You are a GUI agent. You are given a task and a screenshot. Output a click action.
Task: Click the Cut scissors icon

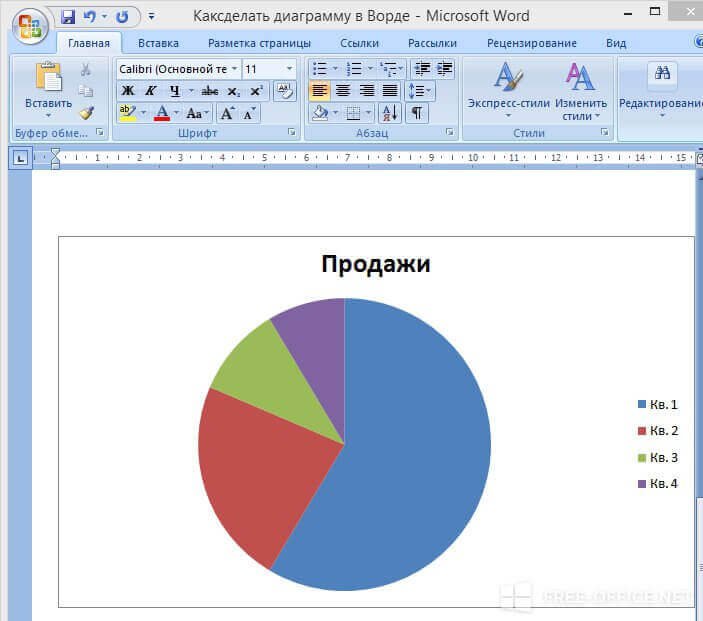point(86,69)
